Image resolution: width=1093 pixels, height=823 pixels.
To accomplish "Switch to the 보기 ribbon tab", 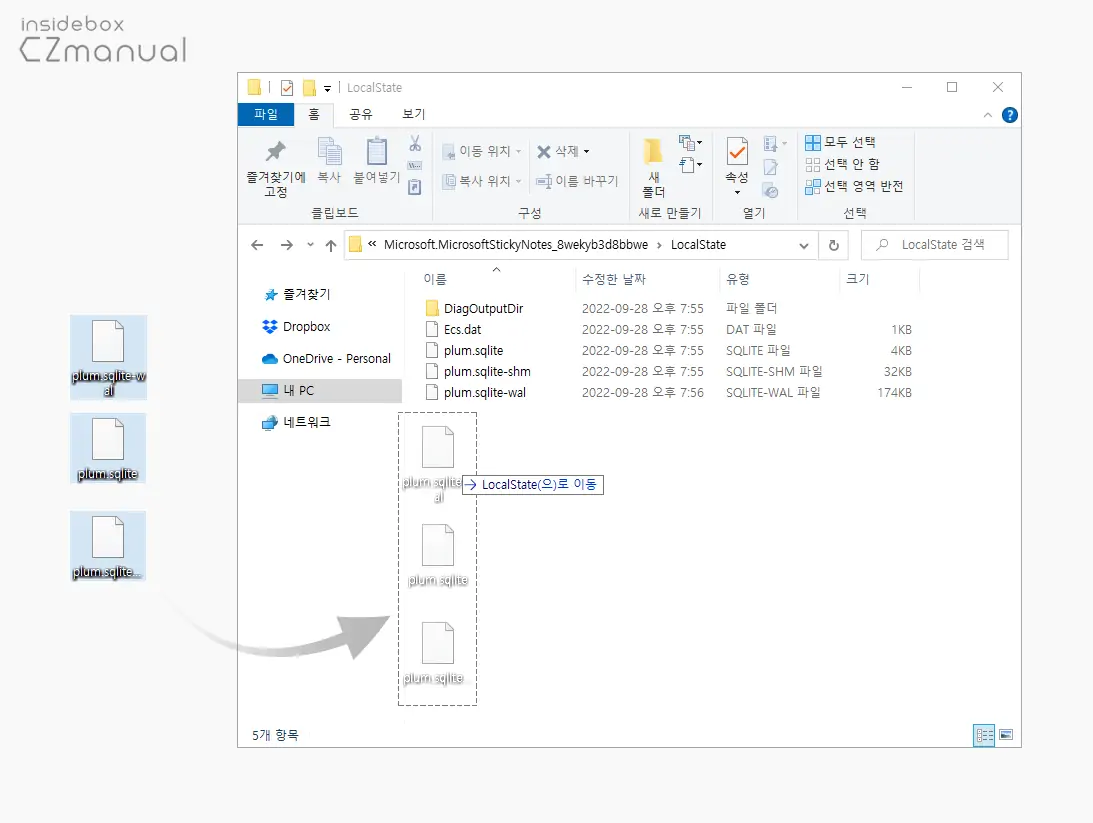I will click(413, 114).
